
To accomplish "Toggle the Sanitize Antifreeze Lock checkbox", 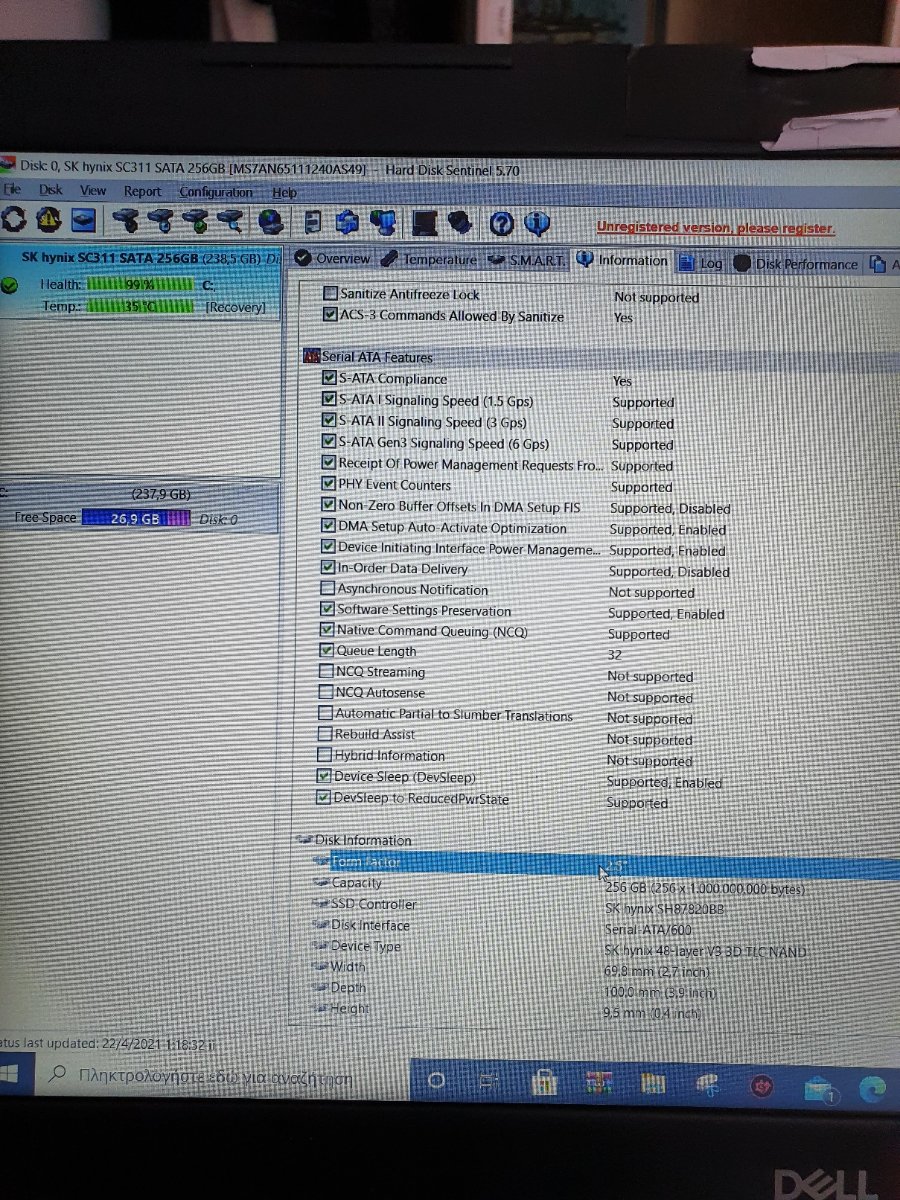I will point(330,294).
